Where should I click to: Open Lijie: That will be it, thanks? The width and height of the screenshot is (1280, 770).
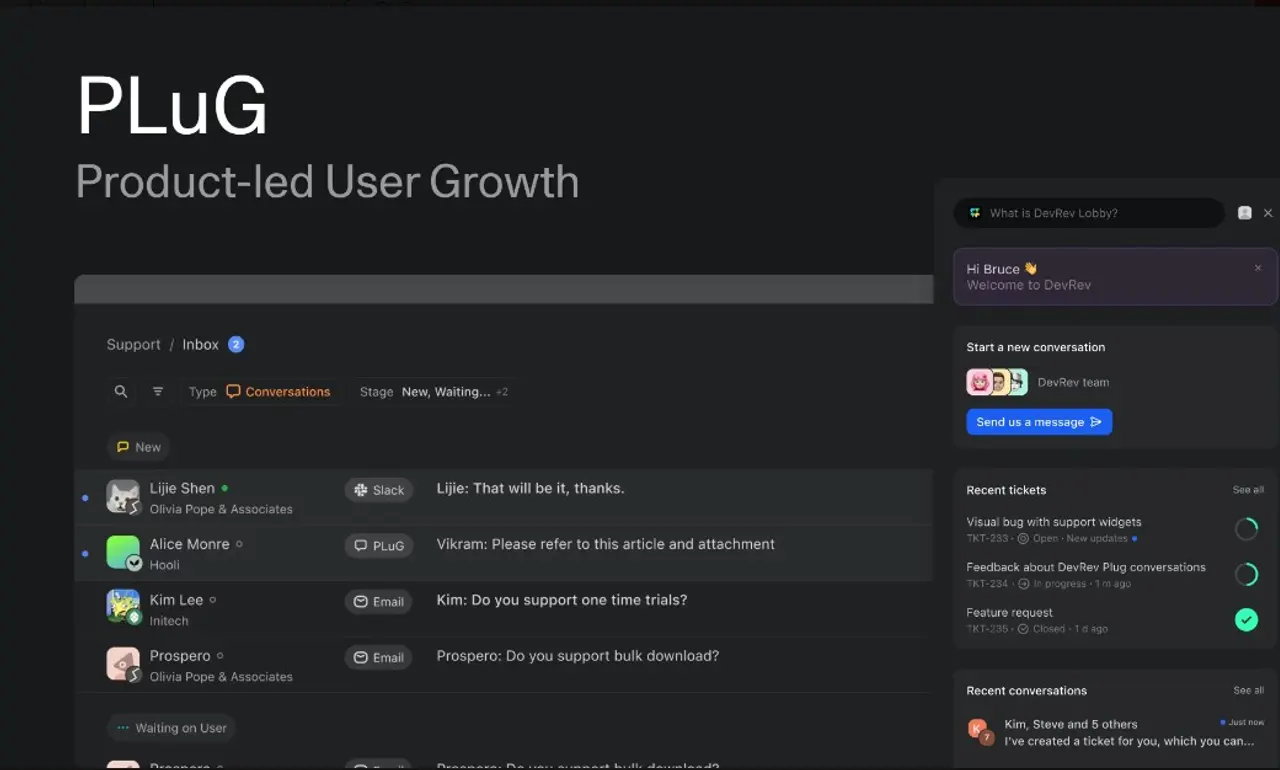tap(530, 488)
